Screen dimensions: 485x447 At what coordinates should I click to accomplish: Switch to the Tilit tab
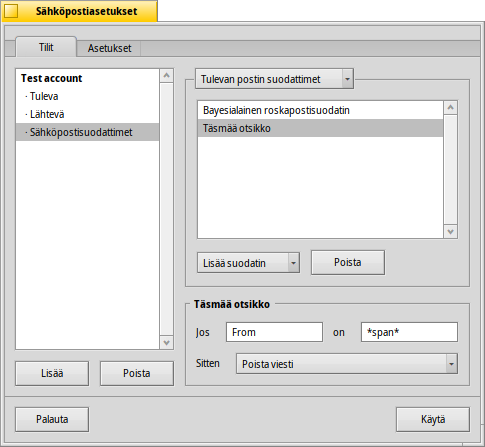46,47
